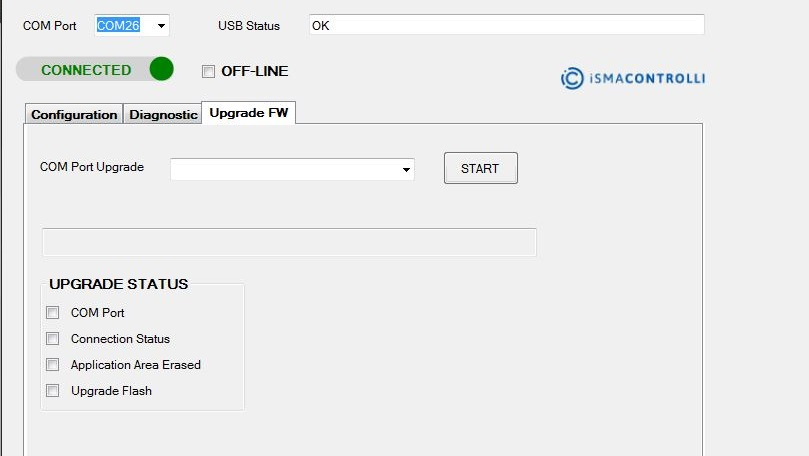The height and width of the screenshot is (456, 809).
Task: Click the green connection indicator circle
Action: (x=161, y=69)
